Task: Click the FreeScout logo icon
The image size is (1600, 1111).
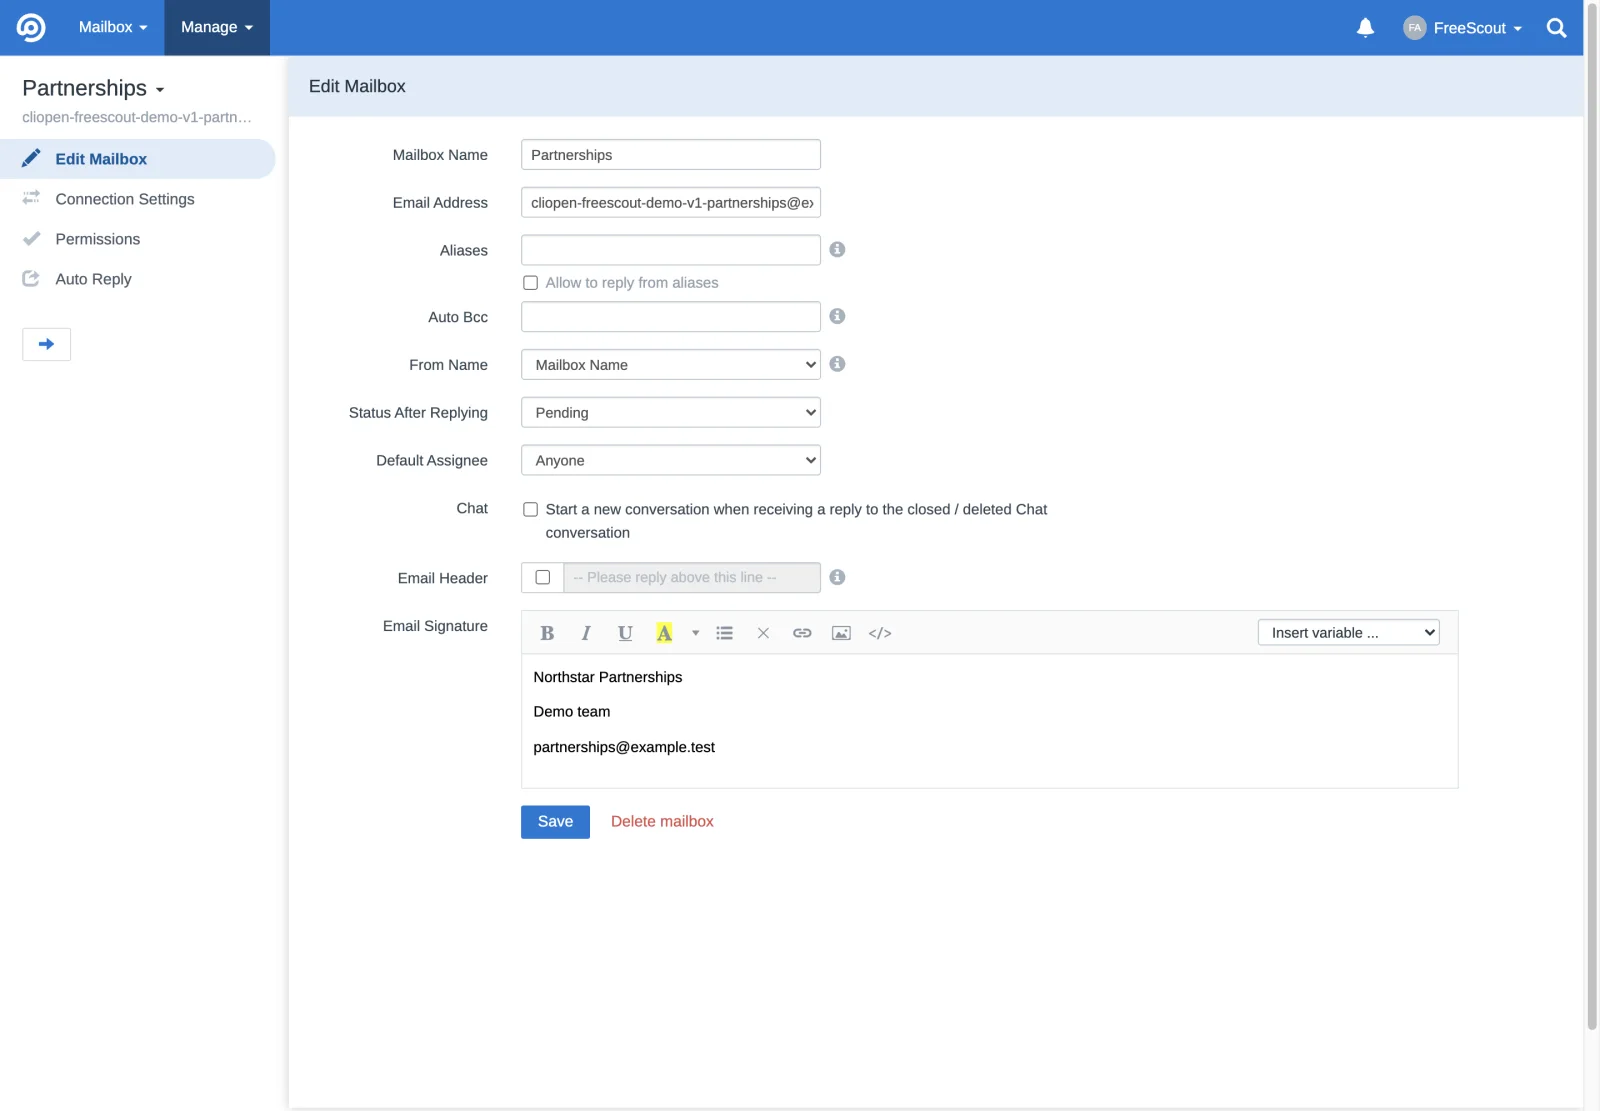Action: (x=31, y=27)
